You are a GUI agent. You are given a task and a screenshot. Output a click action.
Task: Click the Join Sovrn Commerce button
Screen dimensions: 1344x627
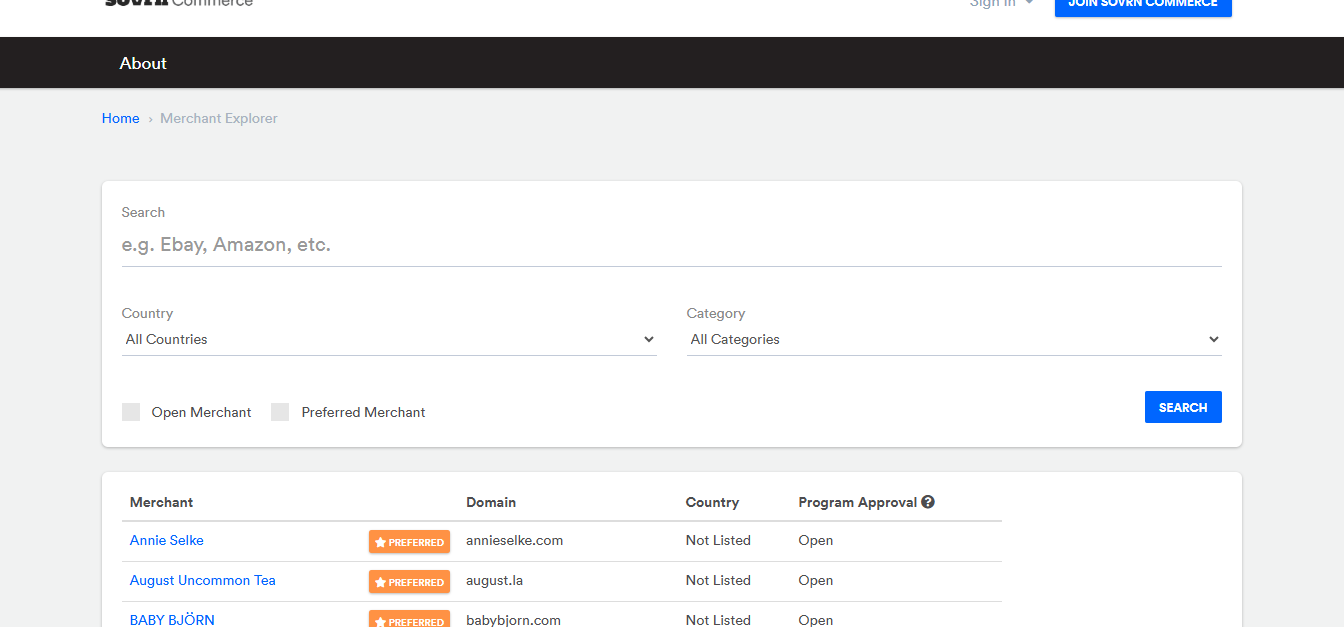tap(1143, 6)
